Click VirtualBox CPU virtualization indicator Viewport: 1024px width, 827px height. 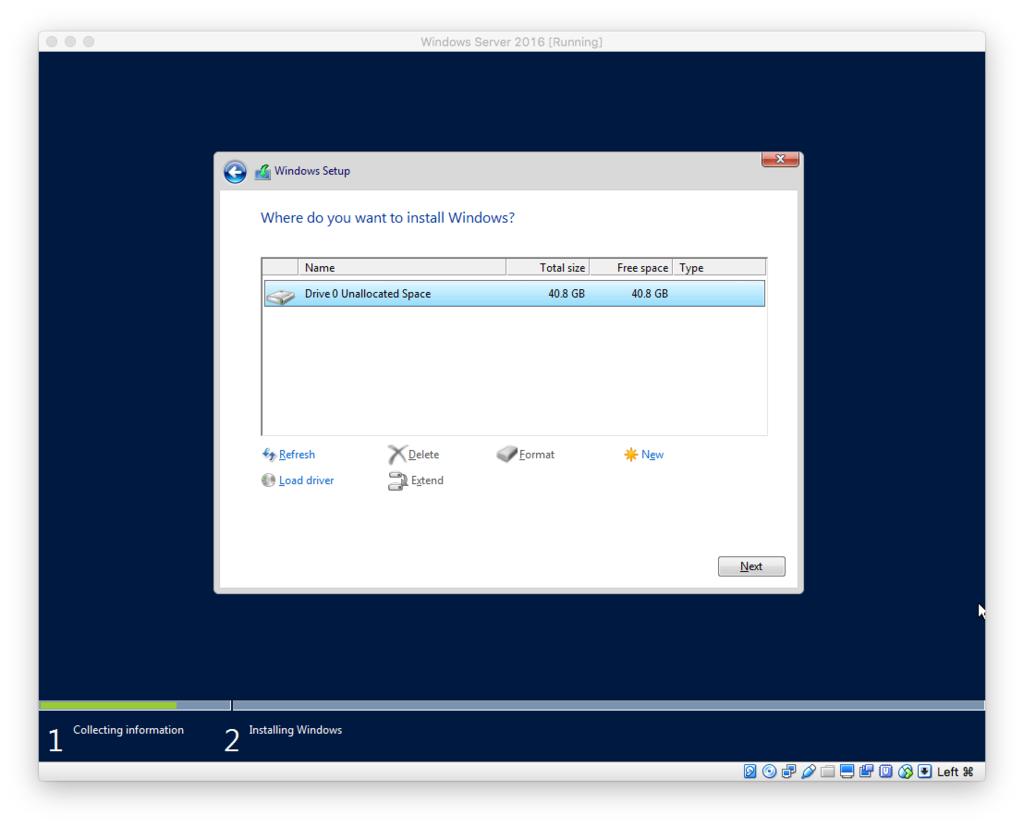pyautogui.click(x=886, y=771)
